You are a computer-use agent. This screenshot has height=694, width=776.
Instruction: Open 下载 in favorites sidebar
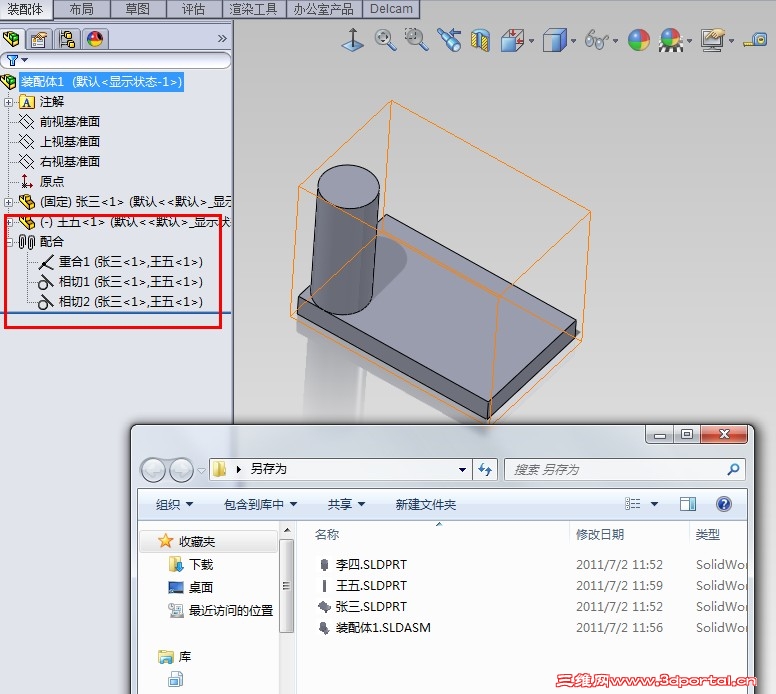201,564
